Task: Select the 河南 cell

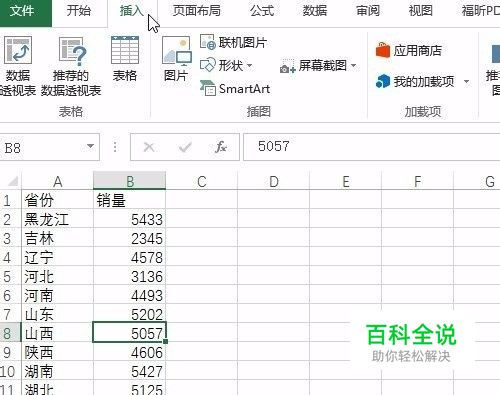Action: [x=57, y=295]
